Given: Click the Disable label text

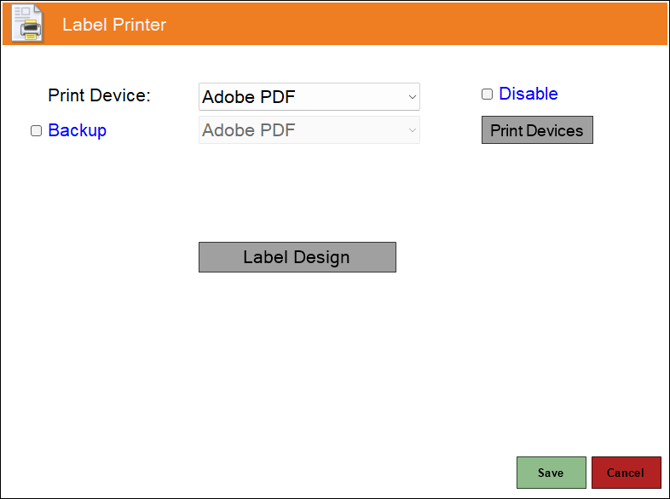Looking at the screenshot, I should pos(528,94).
